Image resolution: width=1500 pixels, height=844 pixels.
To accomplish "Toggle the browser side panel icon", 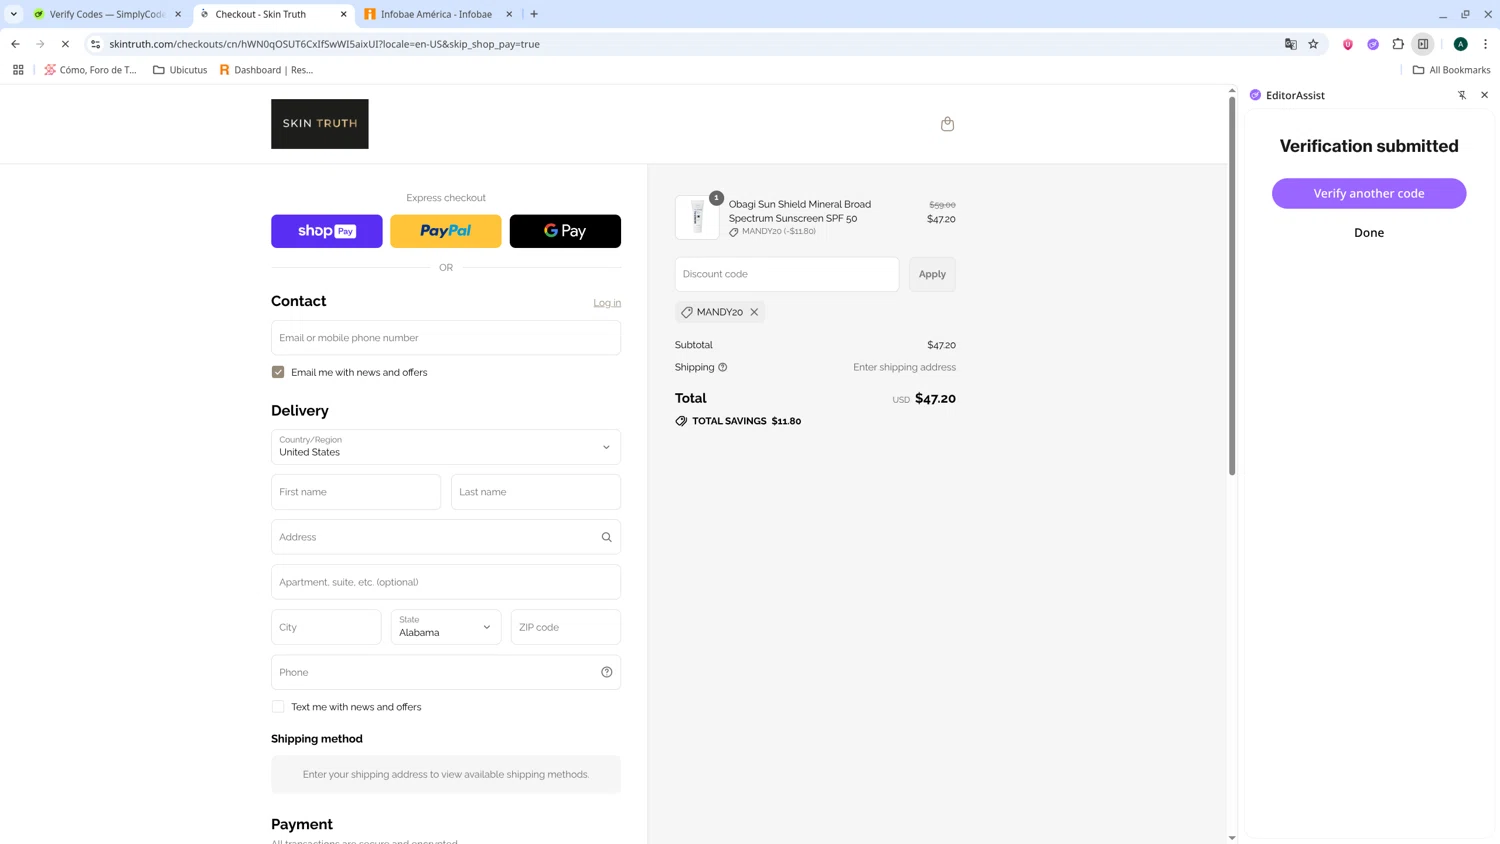I will tap(1423, 44).
